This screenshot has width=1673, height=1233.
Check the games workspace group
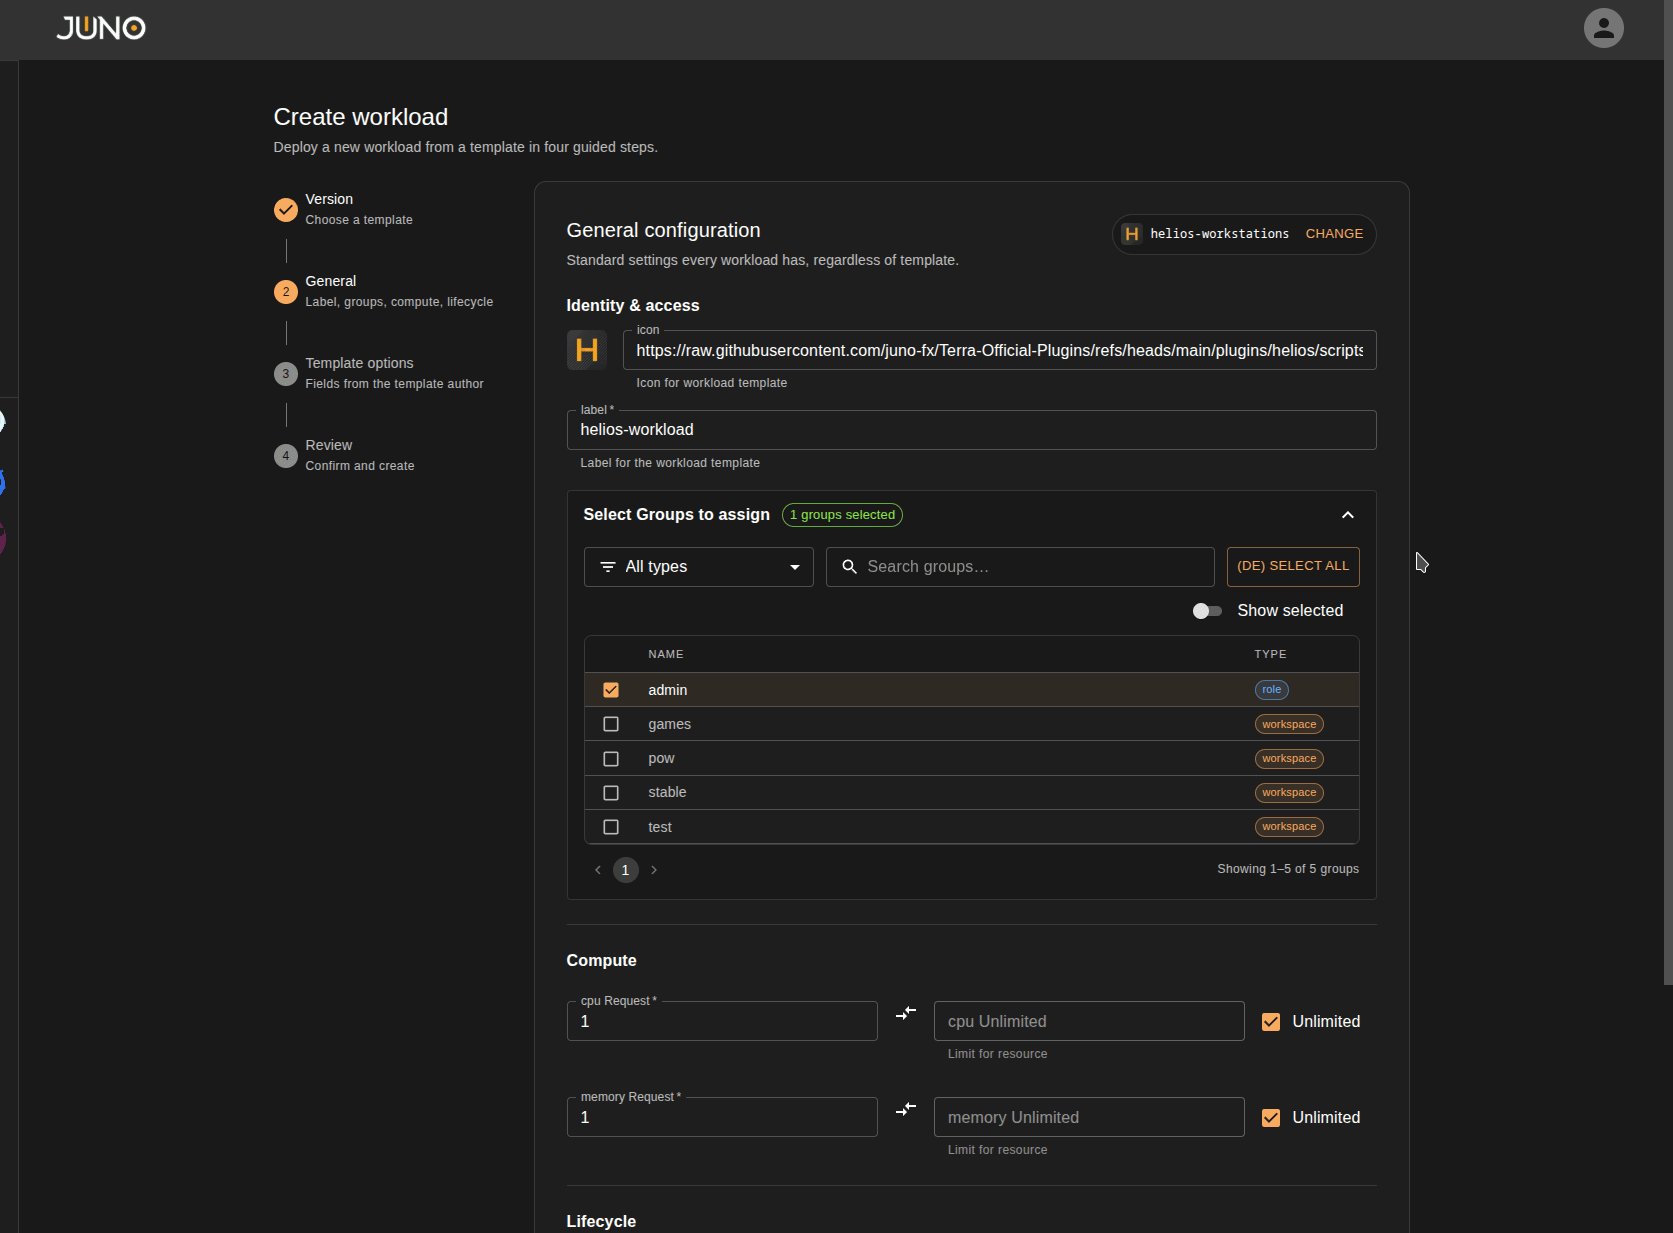[x=611, y=724]
